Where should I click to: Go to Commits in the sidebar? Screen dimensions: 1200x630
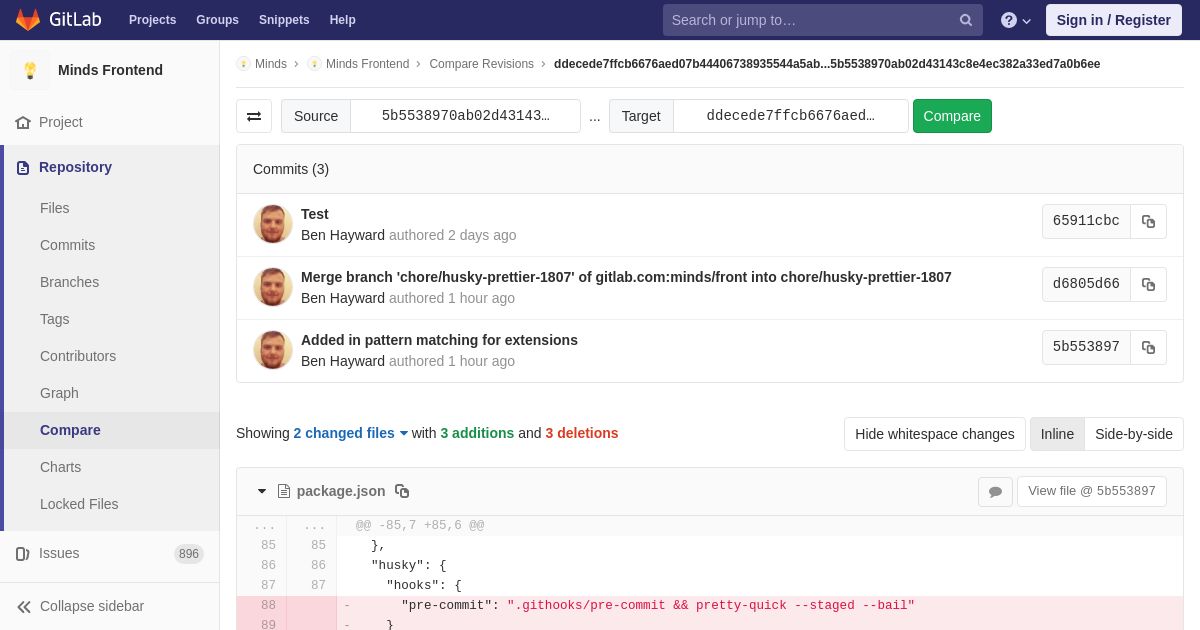67,245
